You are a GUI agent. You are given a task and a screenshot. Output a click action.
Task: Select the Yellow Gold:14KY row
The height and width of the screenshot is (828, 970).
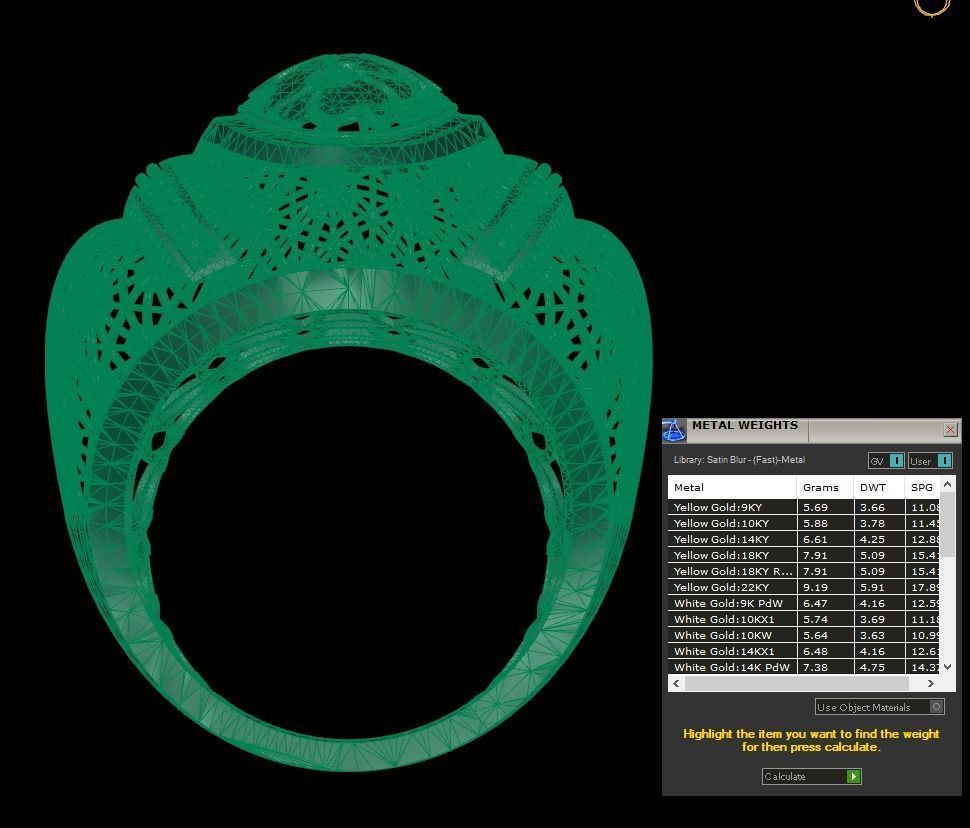[804, 539]
